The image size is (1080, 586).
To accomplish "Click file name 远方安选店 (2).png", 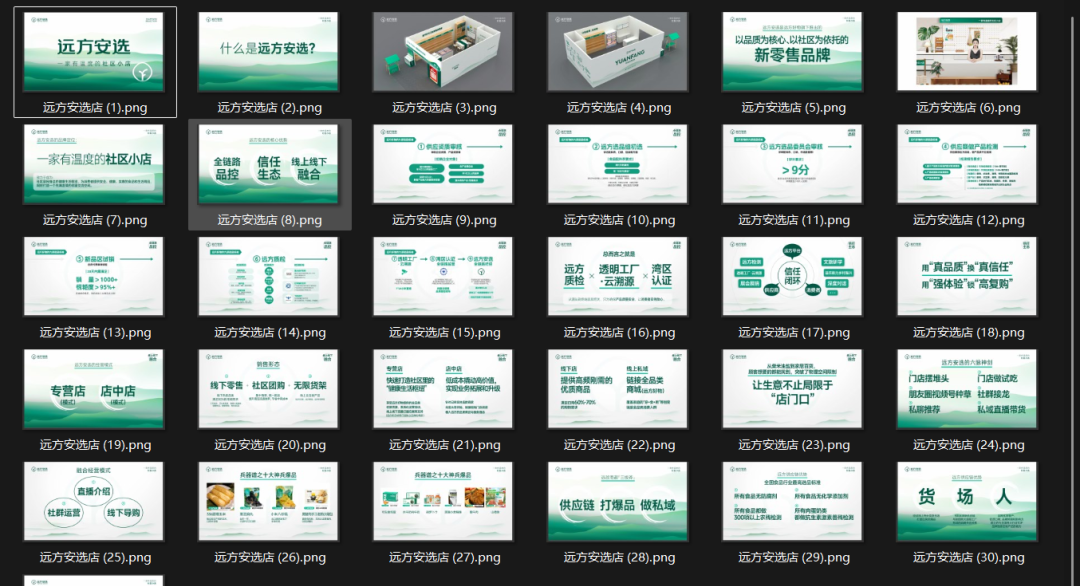I will (x=269, y=107).
